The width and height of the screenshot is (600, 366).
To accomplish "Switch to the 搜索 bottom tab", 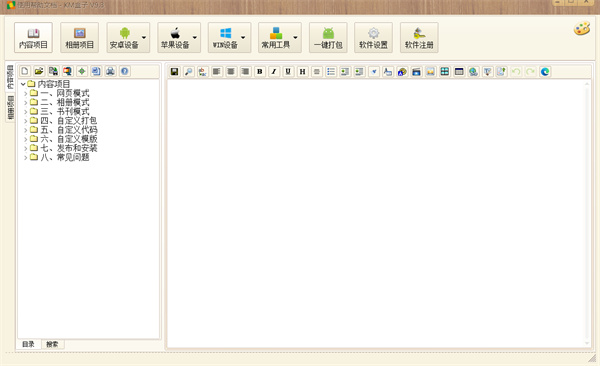I will coord(52,344).
